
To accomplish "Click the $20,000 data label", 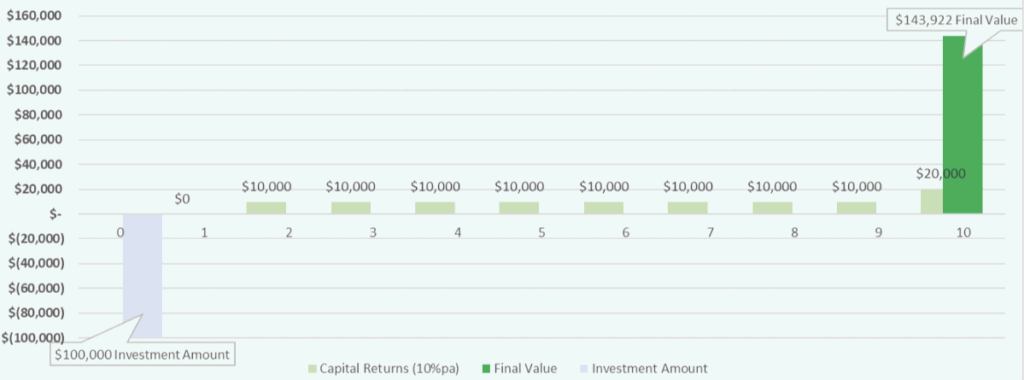I will tap(940, 174).
